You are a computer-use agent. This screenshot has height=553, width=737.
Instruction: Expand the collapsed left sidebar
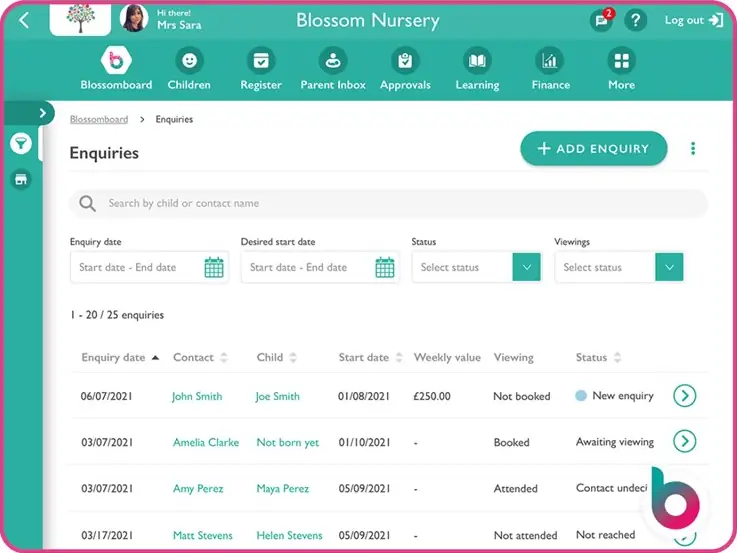pos(41,113)
